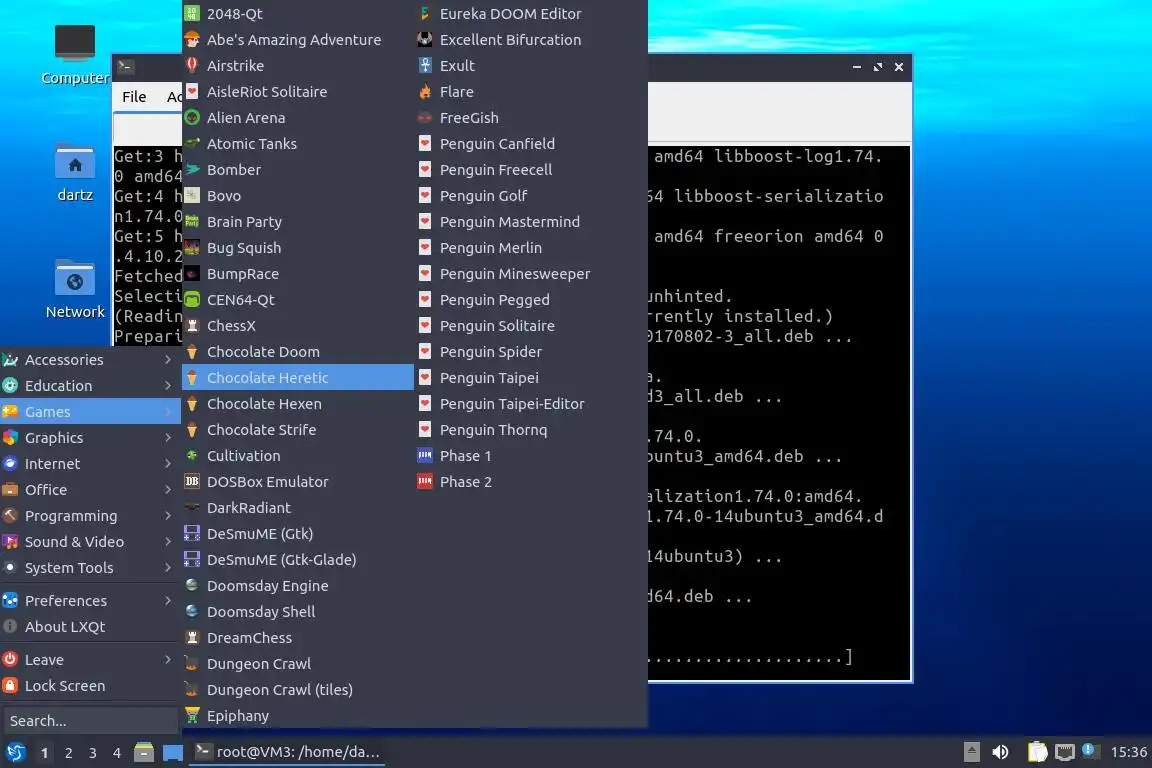Click the Excellent Bifurcation icon
The image size is (1152, 768).
coord(425,40)
